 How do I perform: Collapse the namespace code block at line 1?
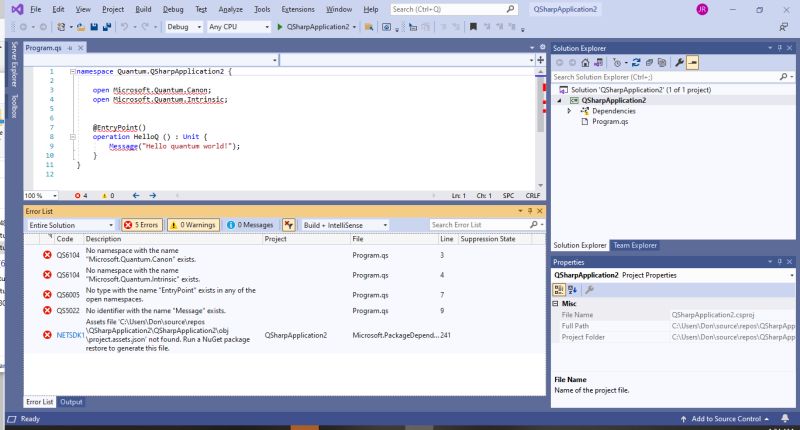pyautogui.click(x=72, y=72)
